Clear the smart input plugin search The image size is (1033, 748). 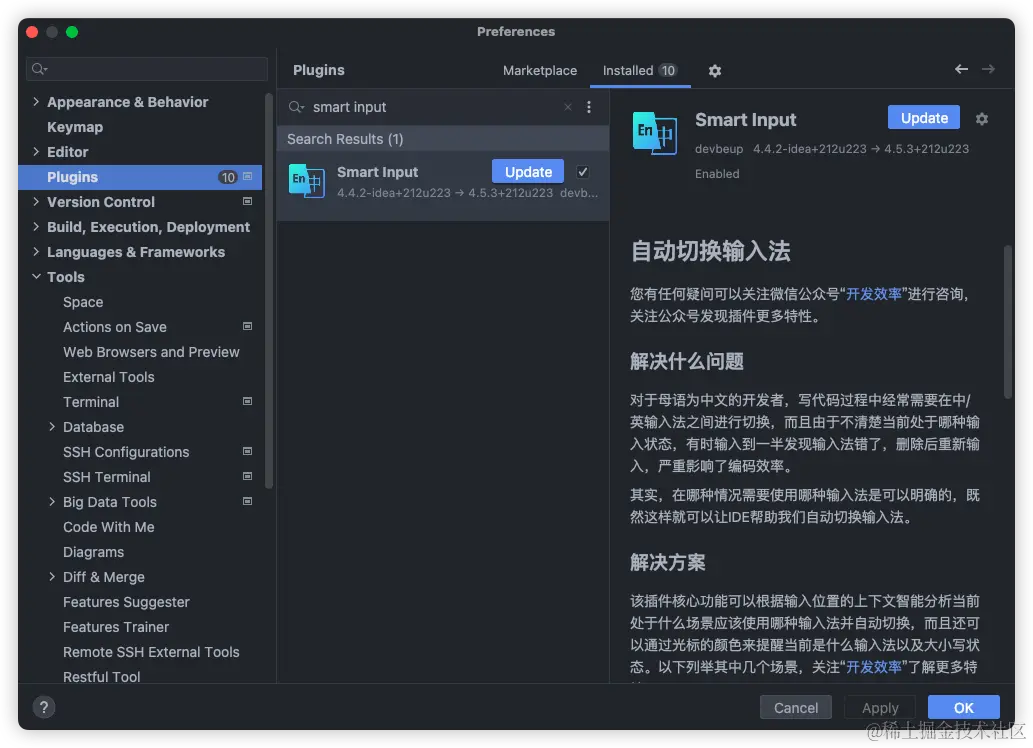(x=568, y=107)
